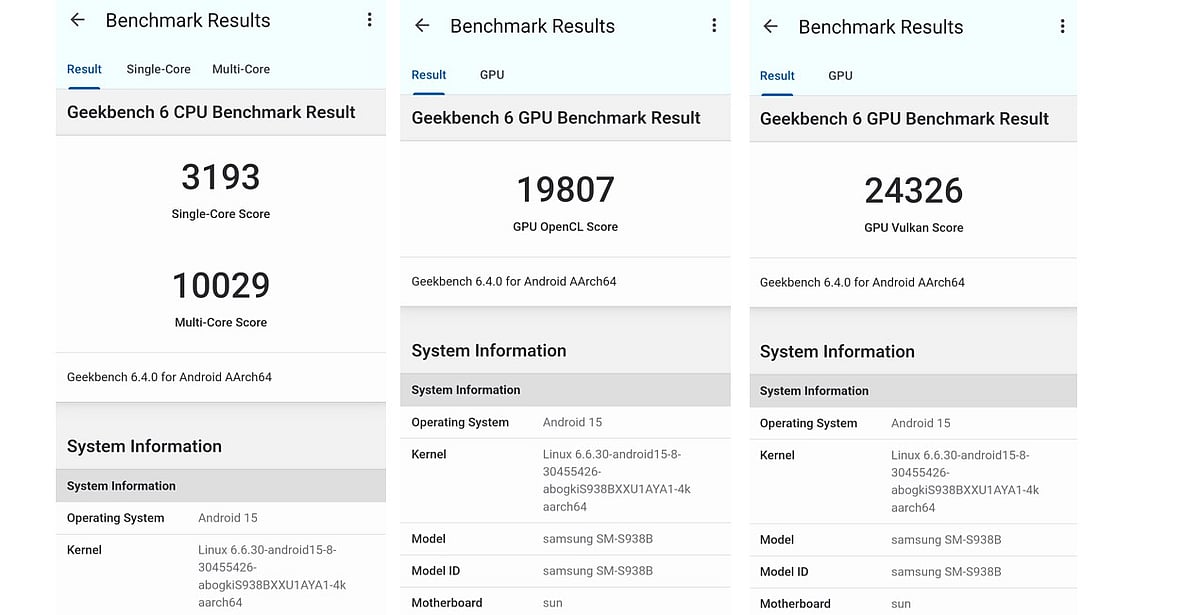The height and width of the screenshot is (615, 1200).
Task: Tap the back arrow in the CPU results screen
Action: coord(77,19)
